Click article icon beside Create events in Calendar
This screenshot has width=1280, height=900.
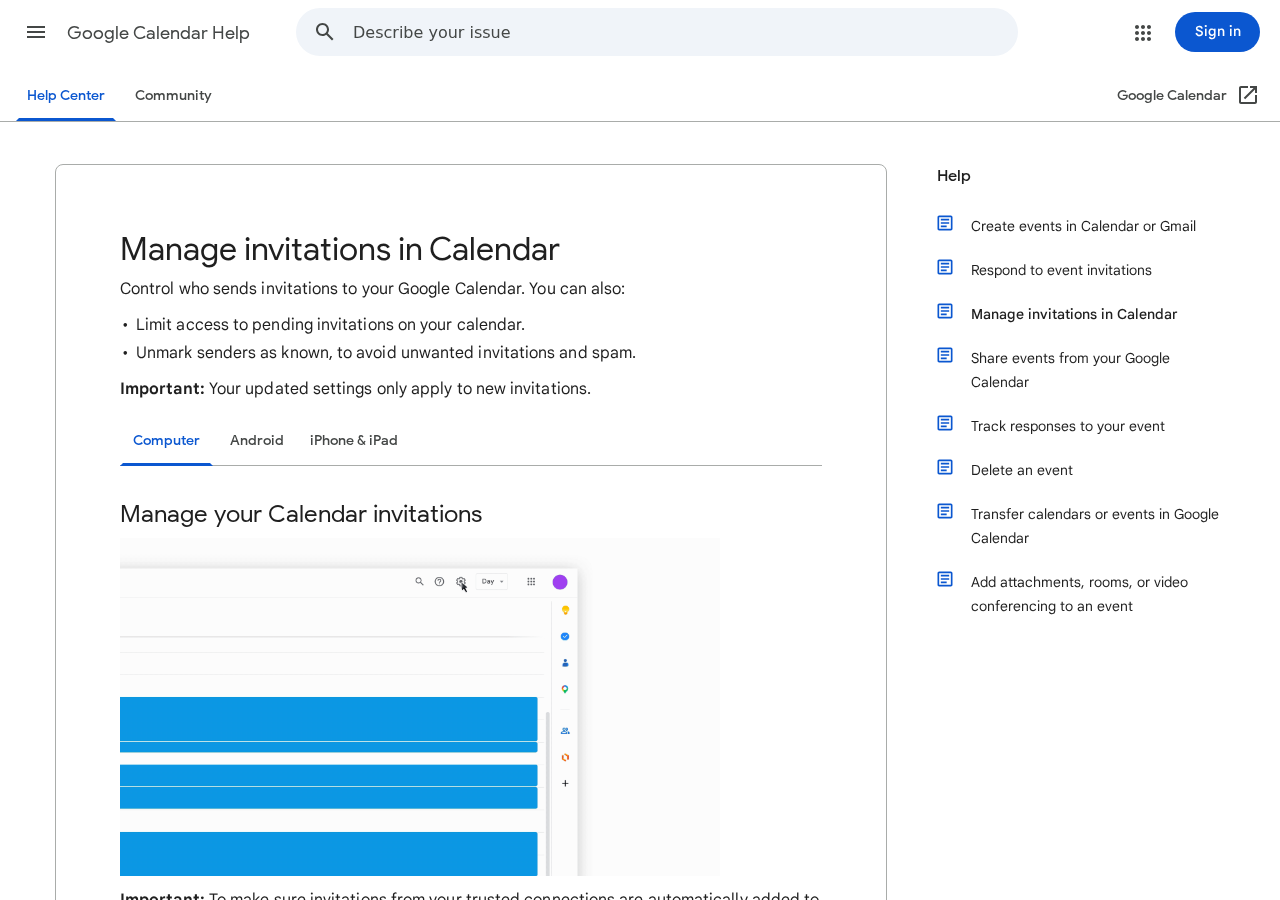[x=945, y=223]
